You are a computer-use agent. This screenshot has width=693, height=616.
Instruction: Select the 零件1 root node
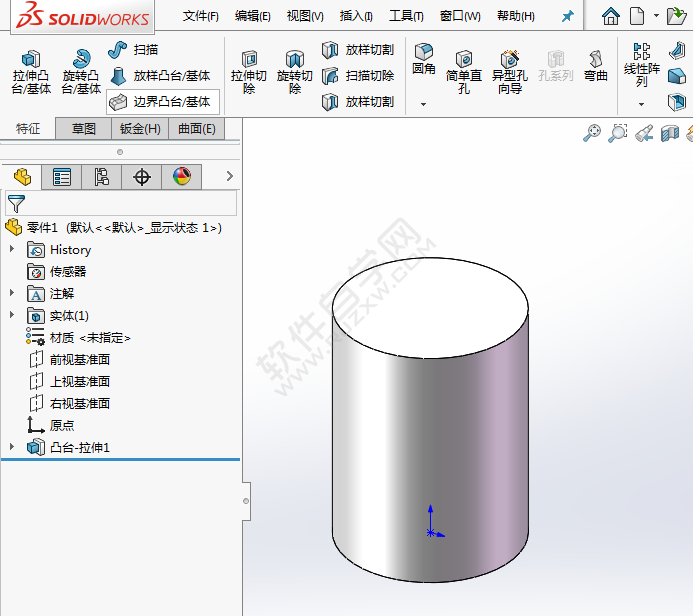(113, 228)
